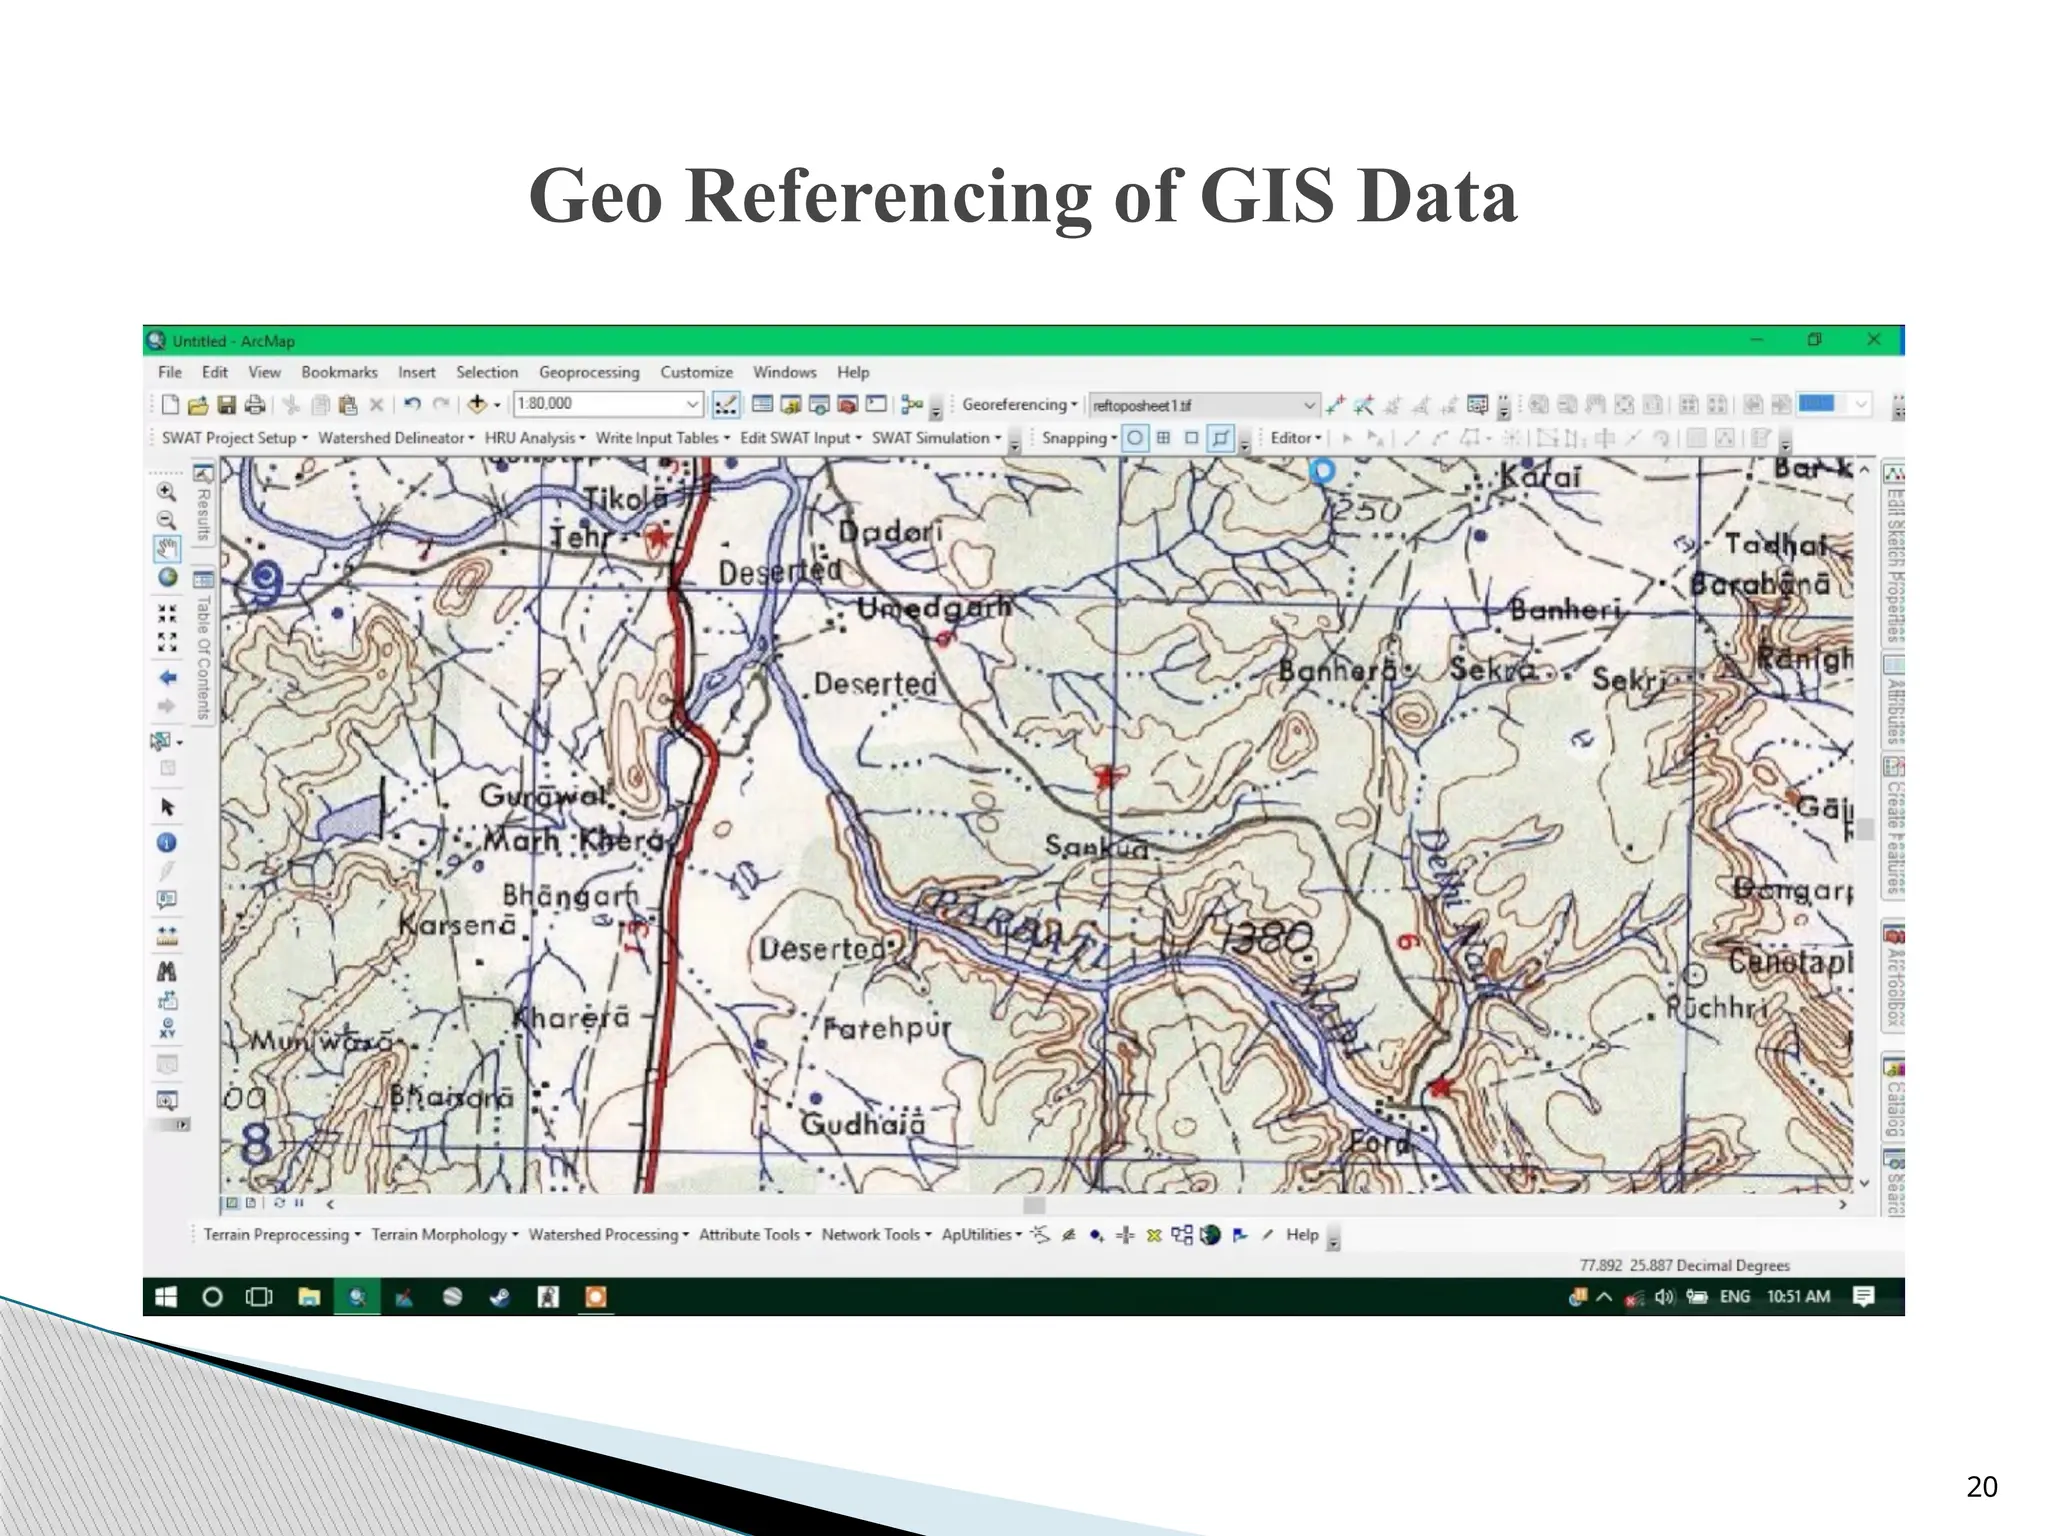Click the Find binoculars tool

tap(167, 970)
